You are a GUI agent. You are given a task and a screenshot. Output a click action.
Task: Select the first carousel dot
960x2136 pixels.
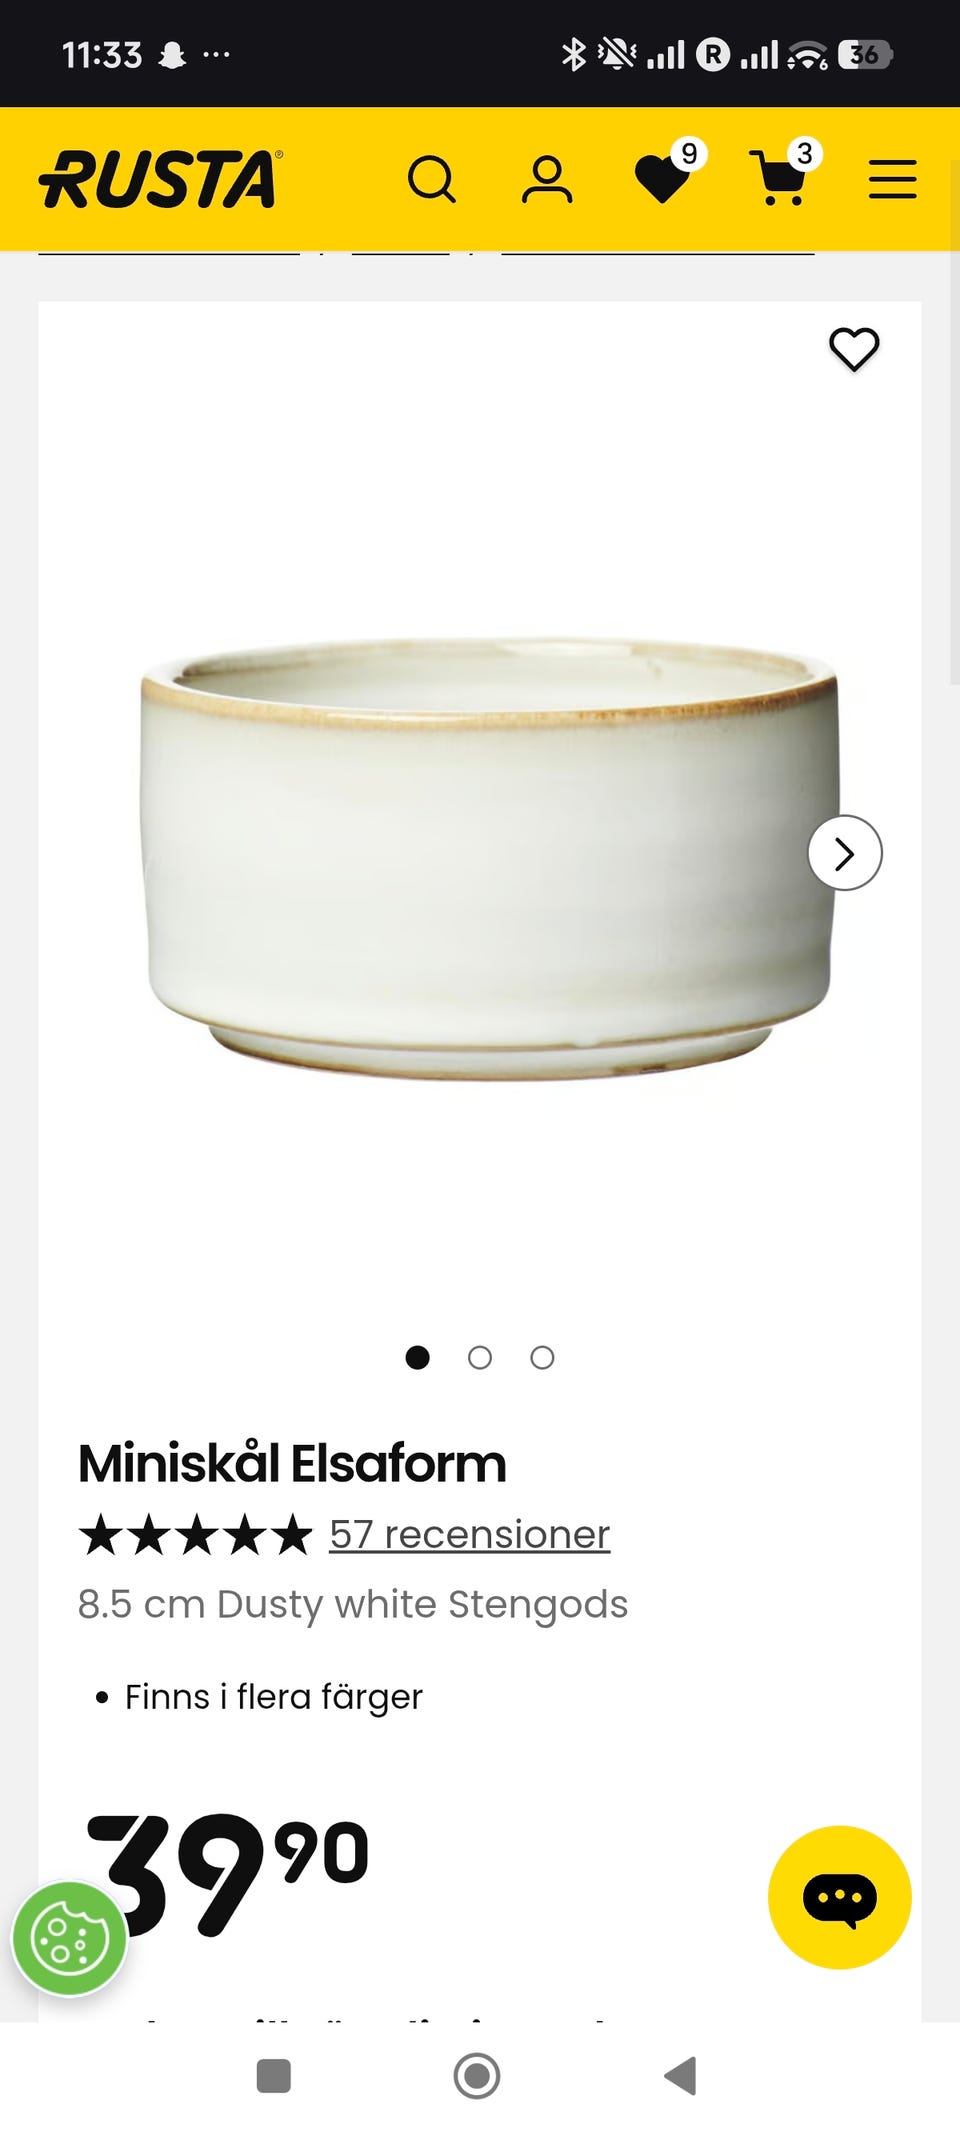(x=418, y=1357)
